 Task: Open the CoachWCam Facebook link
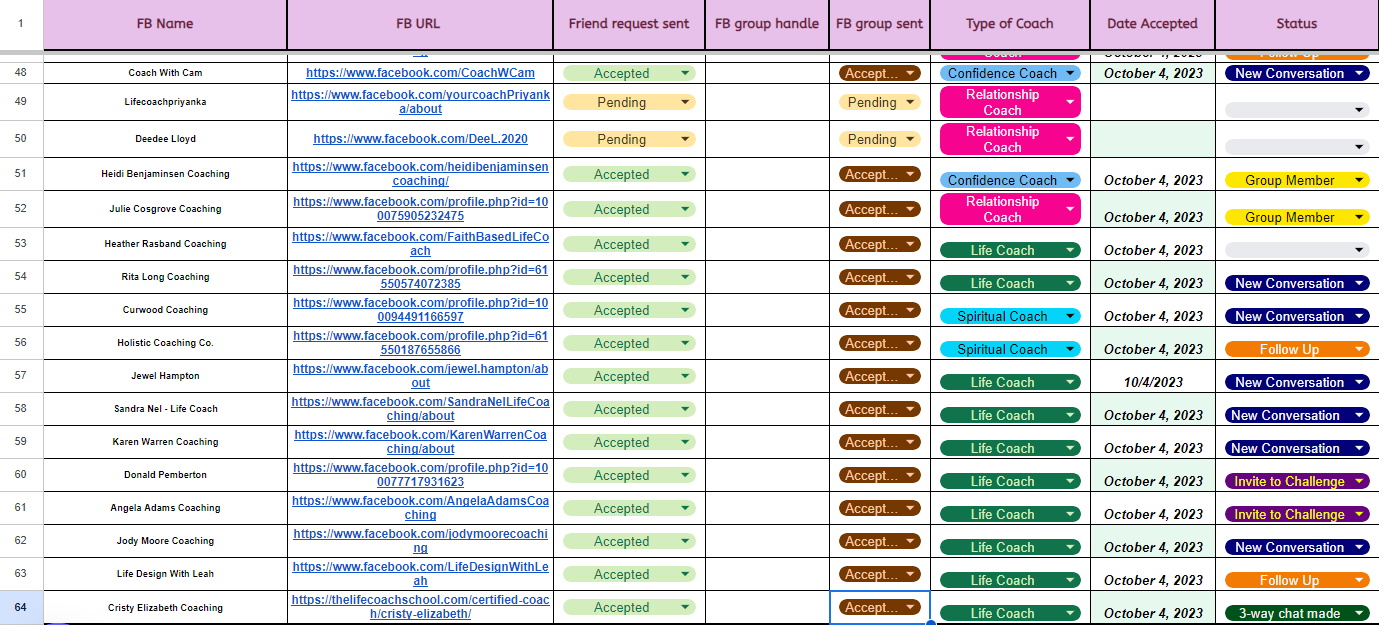tap(420, 73)
